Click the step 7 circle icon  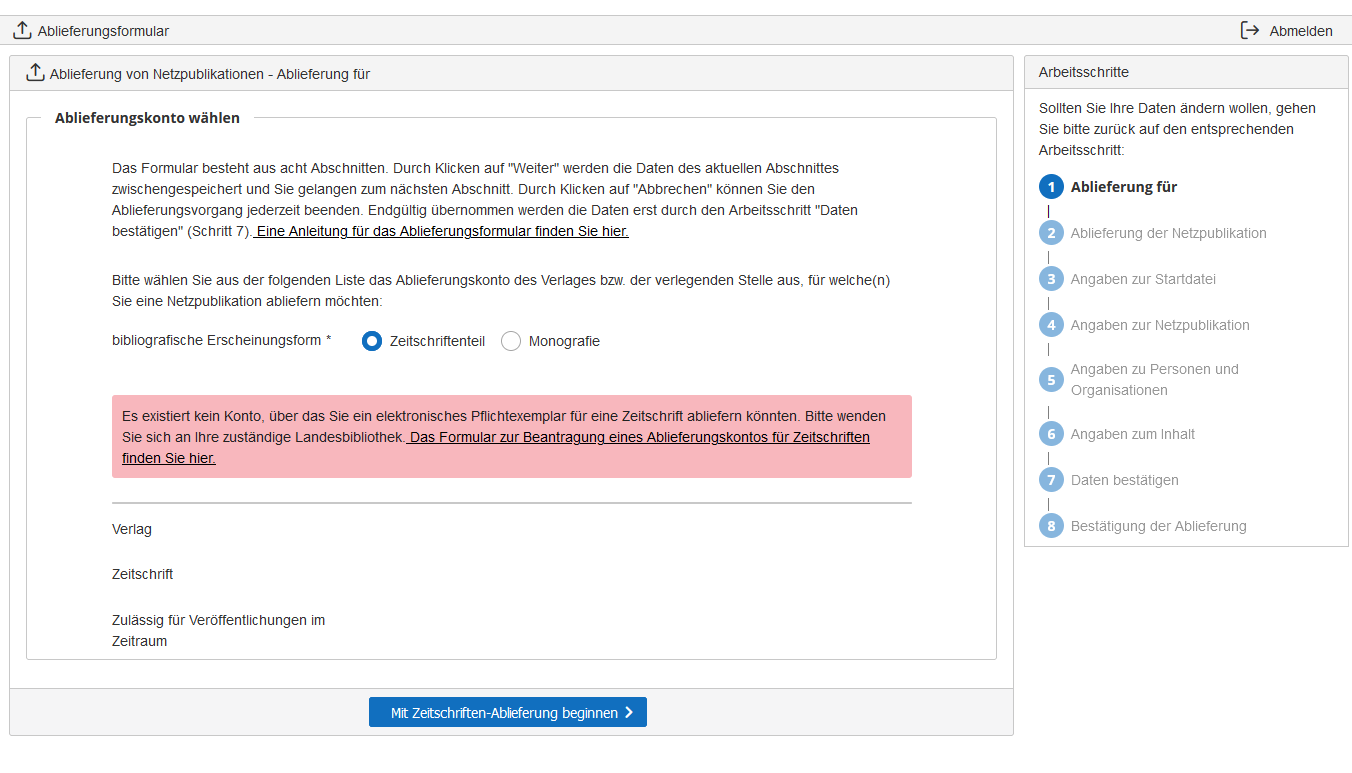click(x=1051, y=480)
